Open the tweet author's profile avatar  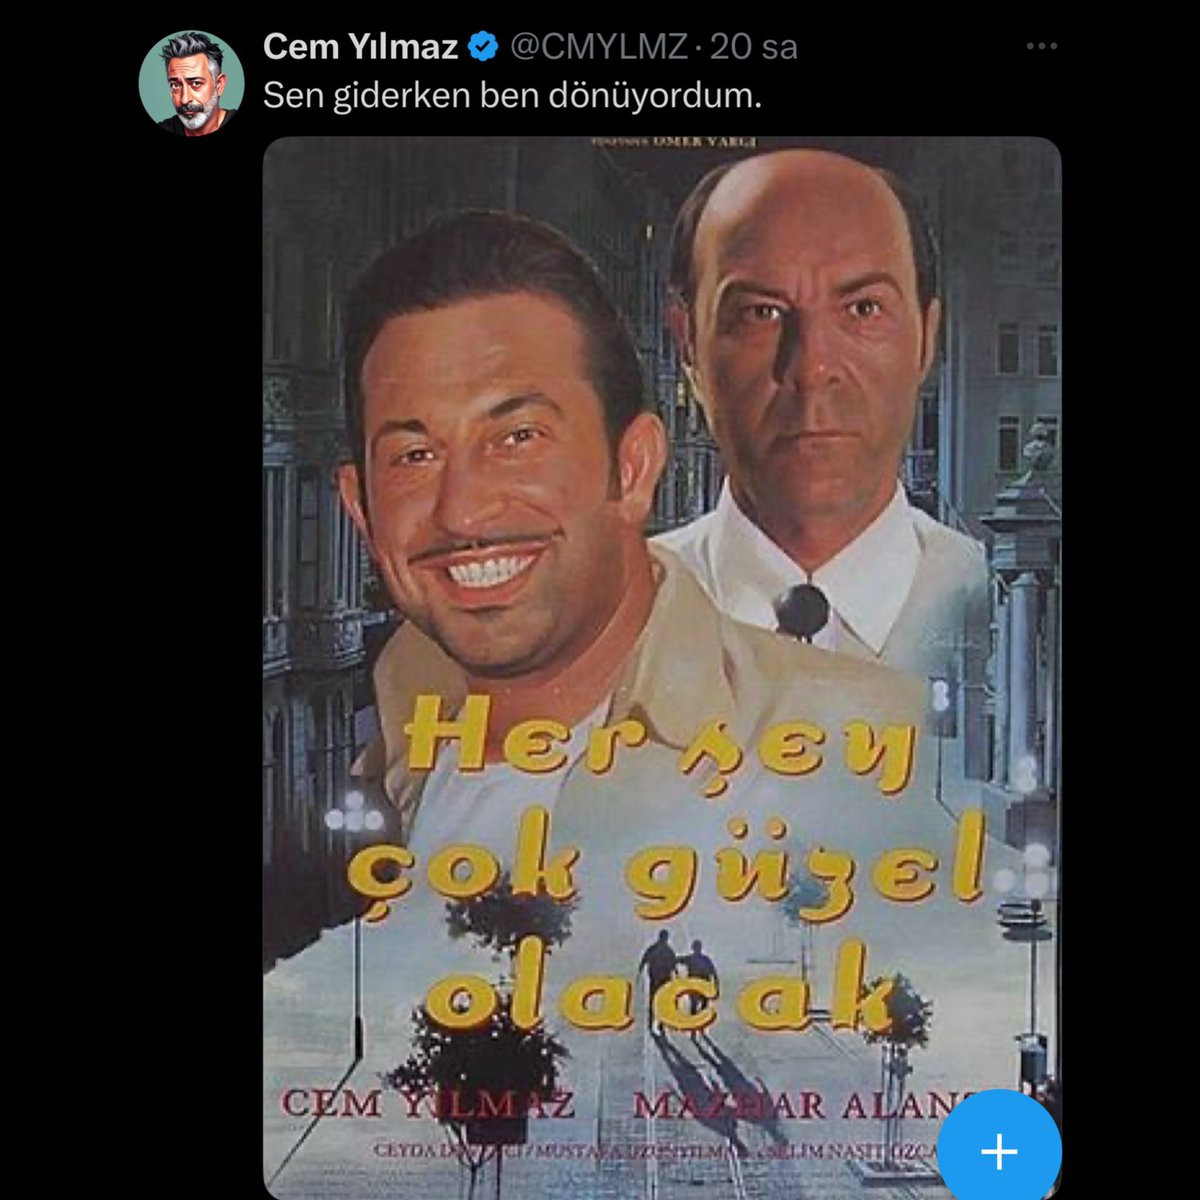coord(191,82)
